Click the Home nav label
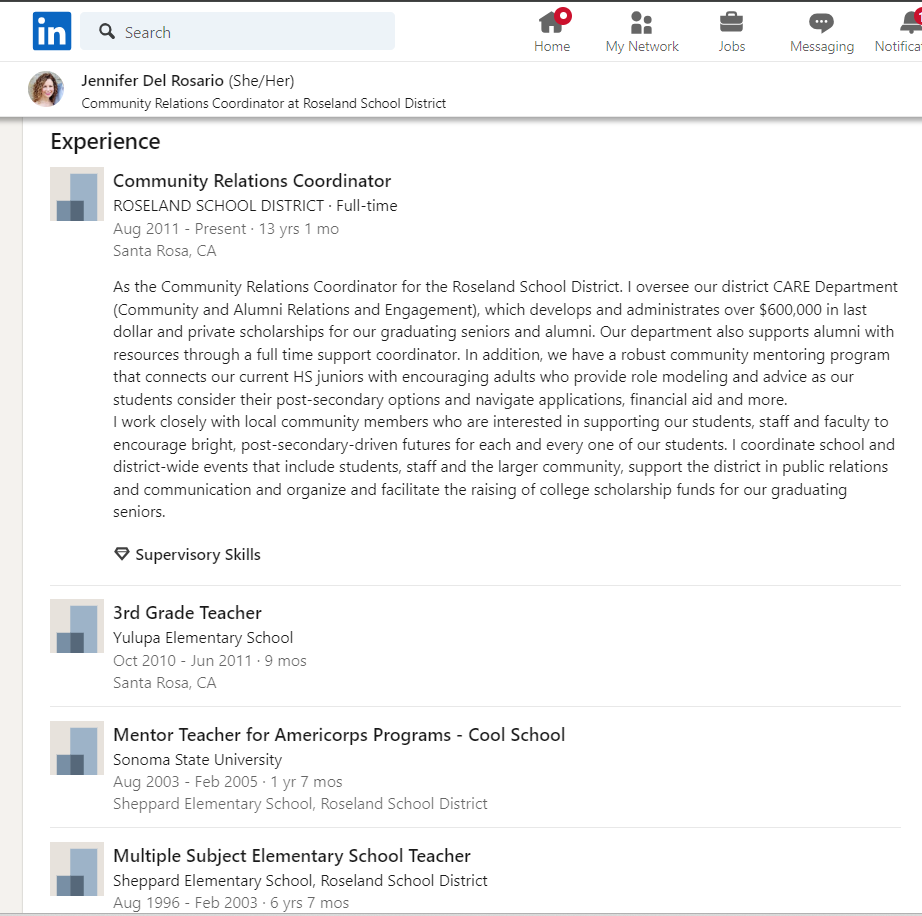The height and width of the screenshot is (916, 922). coord(552,46)
